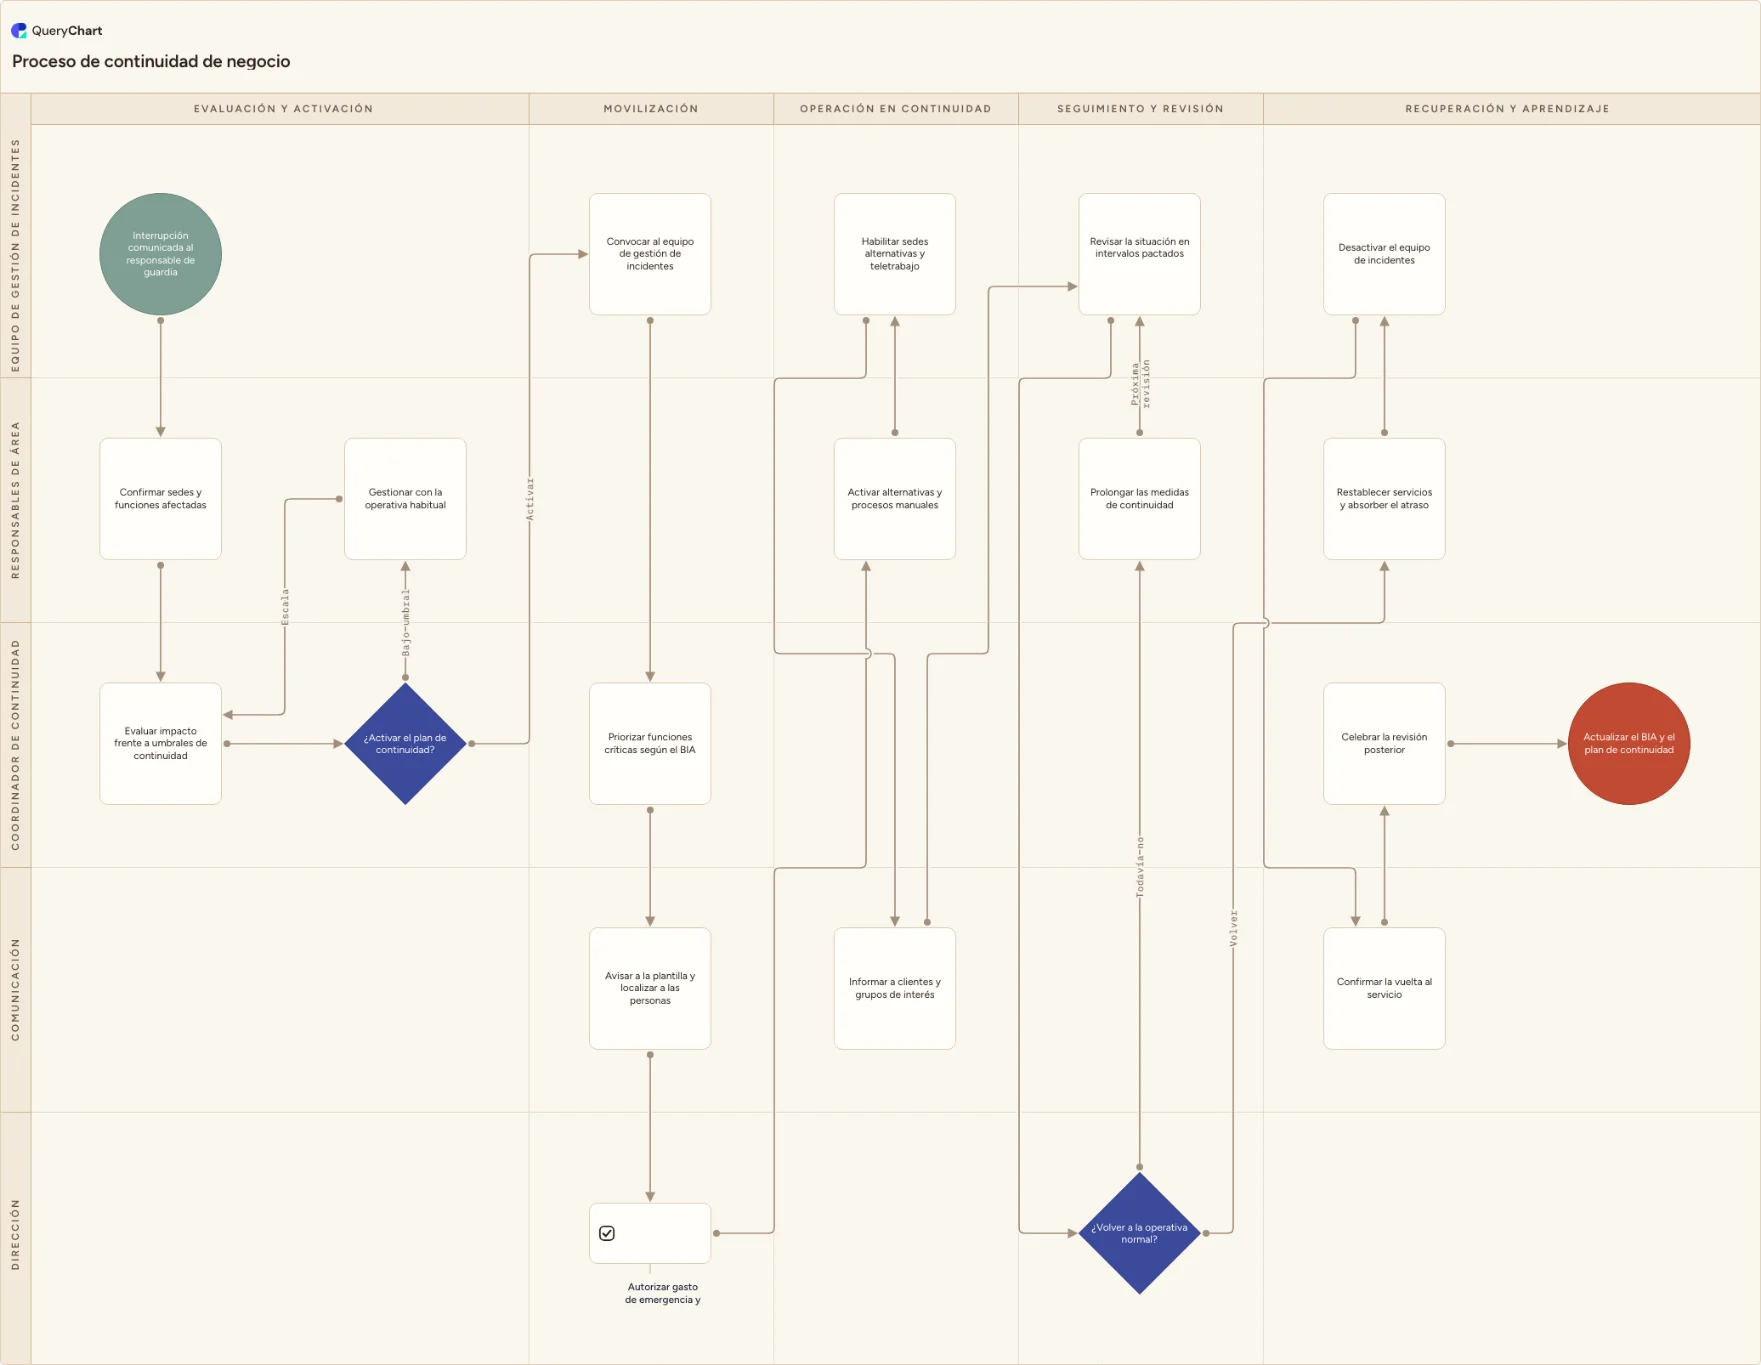This screenshot has width=1761, height=1365.
Task: Click the 'Volver' edge label
Action: click(1234, 928)
